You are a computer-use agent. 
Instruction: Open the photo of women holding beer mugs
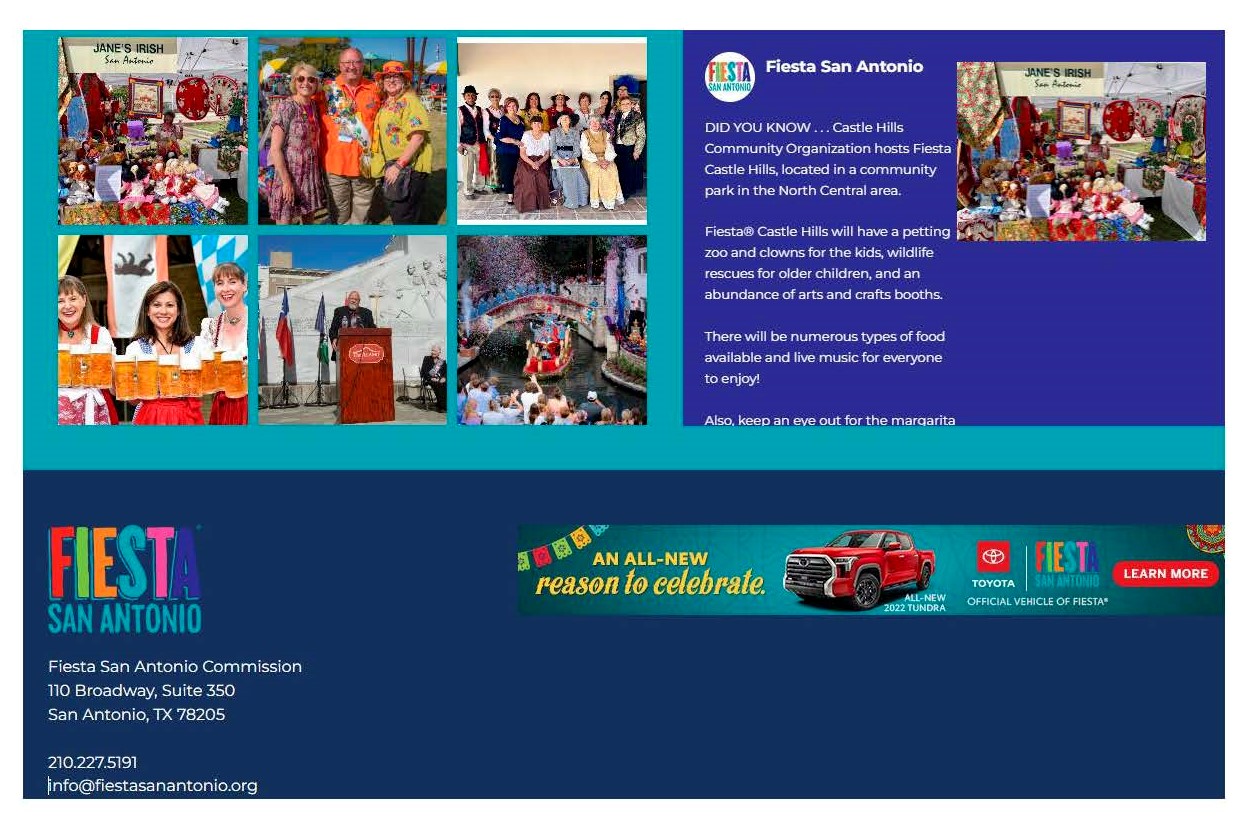click(153, 330)
